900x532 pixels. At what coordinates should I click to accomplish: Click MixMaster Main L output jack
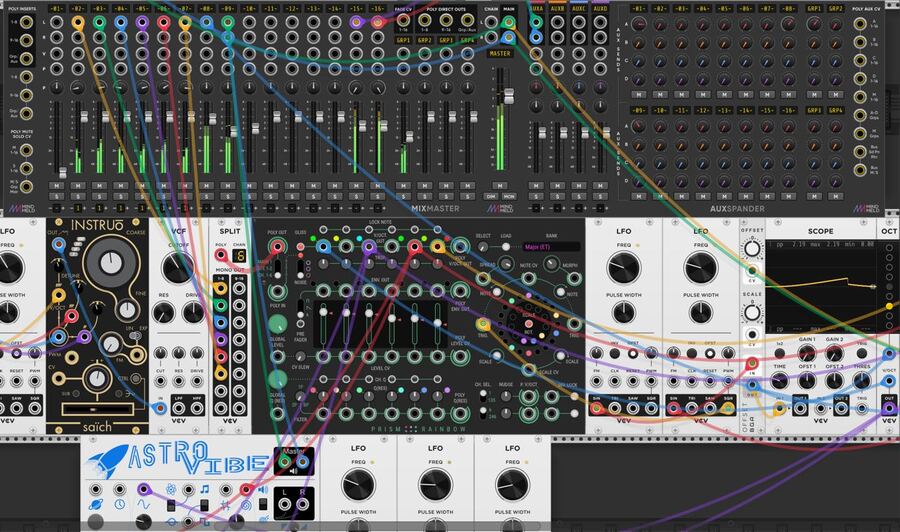[508, 22]
